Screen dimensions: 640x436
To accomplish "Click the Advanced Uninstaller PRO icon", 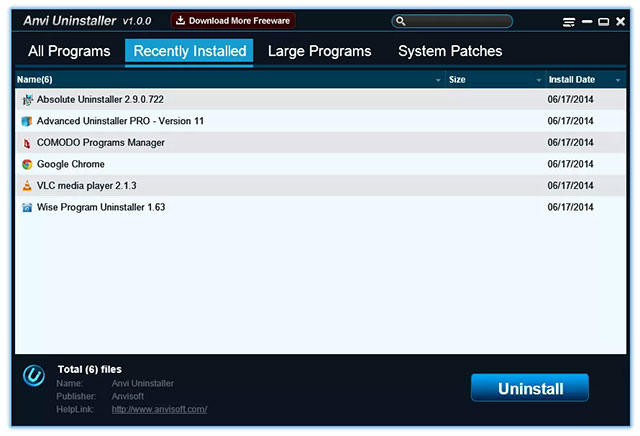I will tap(27, 121).
